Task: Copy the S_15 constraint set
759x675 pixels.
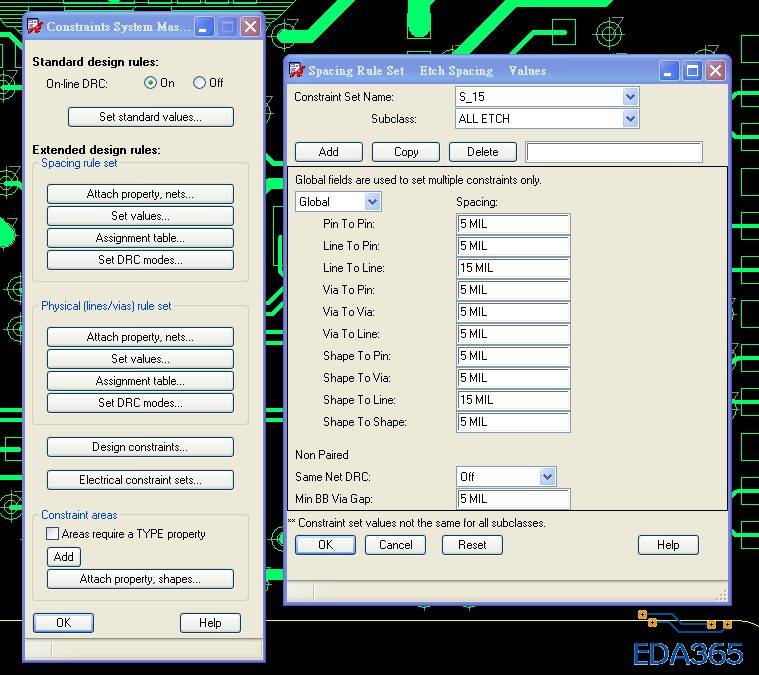Action: (406, 152)
